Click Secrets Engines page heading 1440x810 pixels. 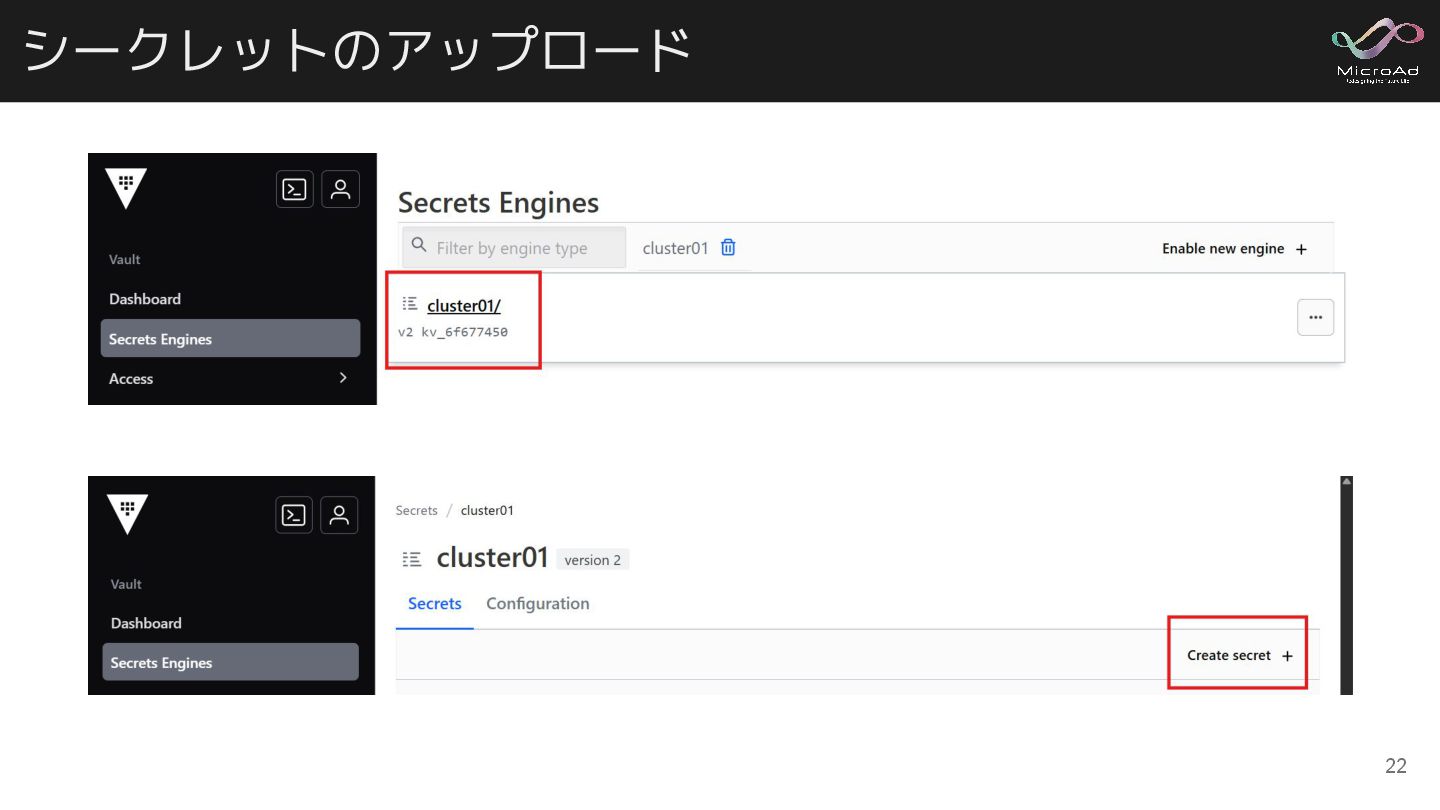click(x=498, y=203)
